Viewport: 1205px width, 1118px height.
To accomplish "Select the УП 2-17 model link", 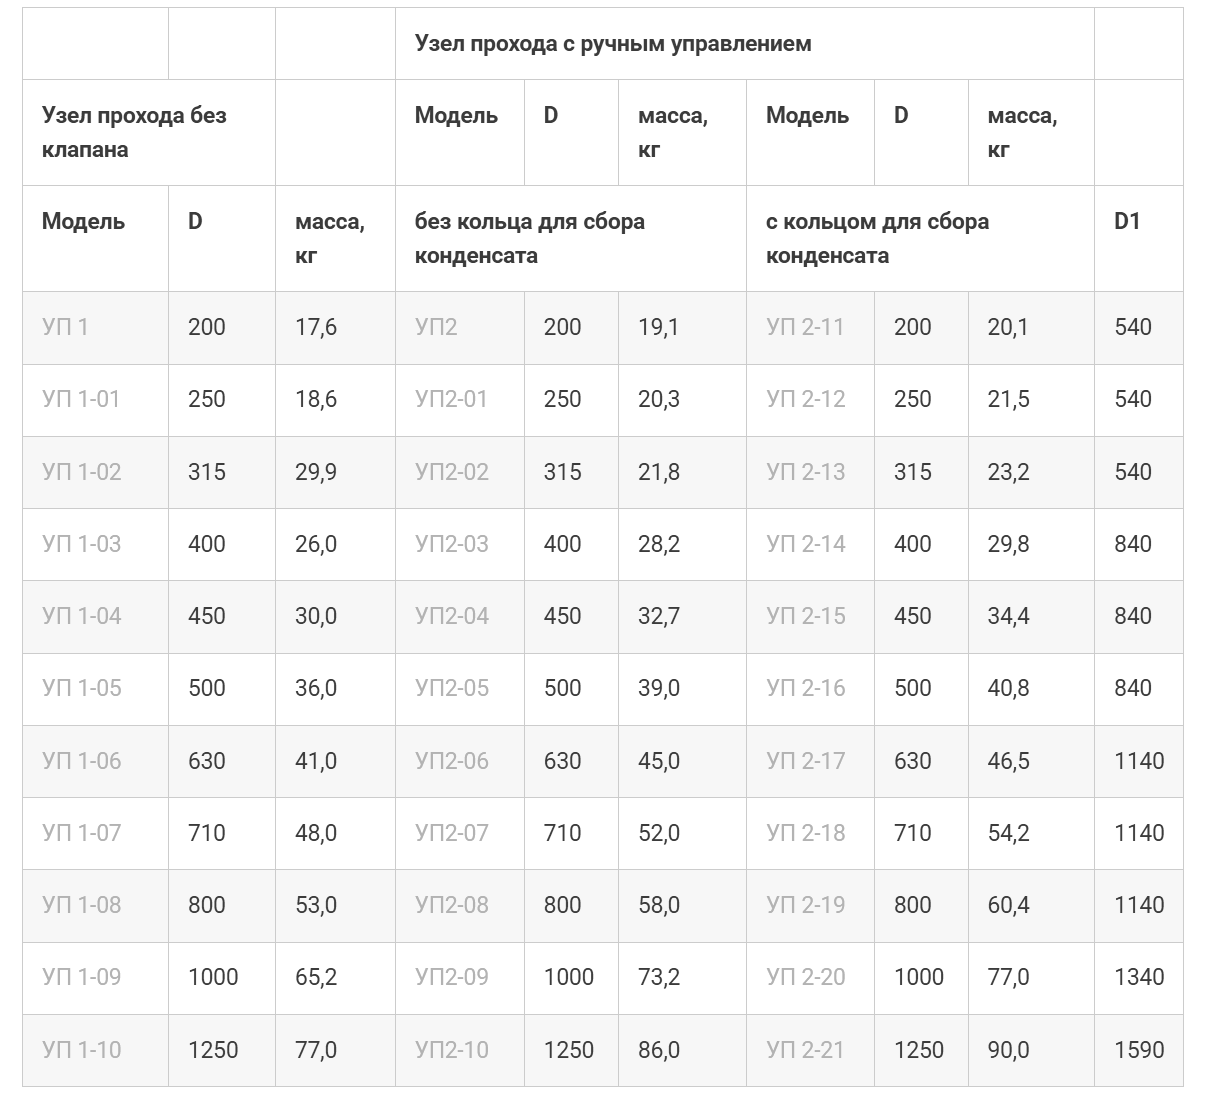I will click(x=805, y=761).
